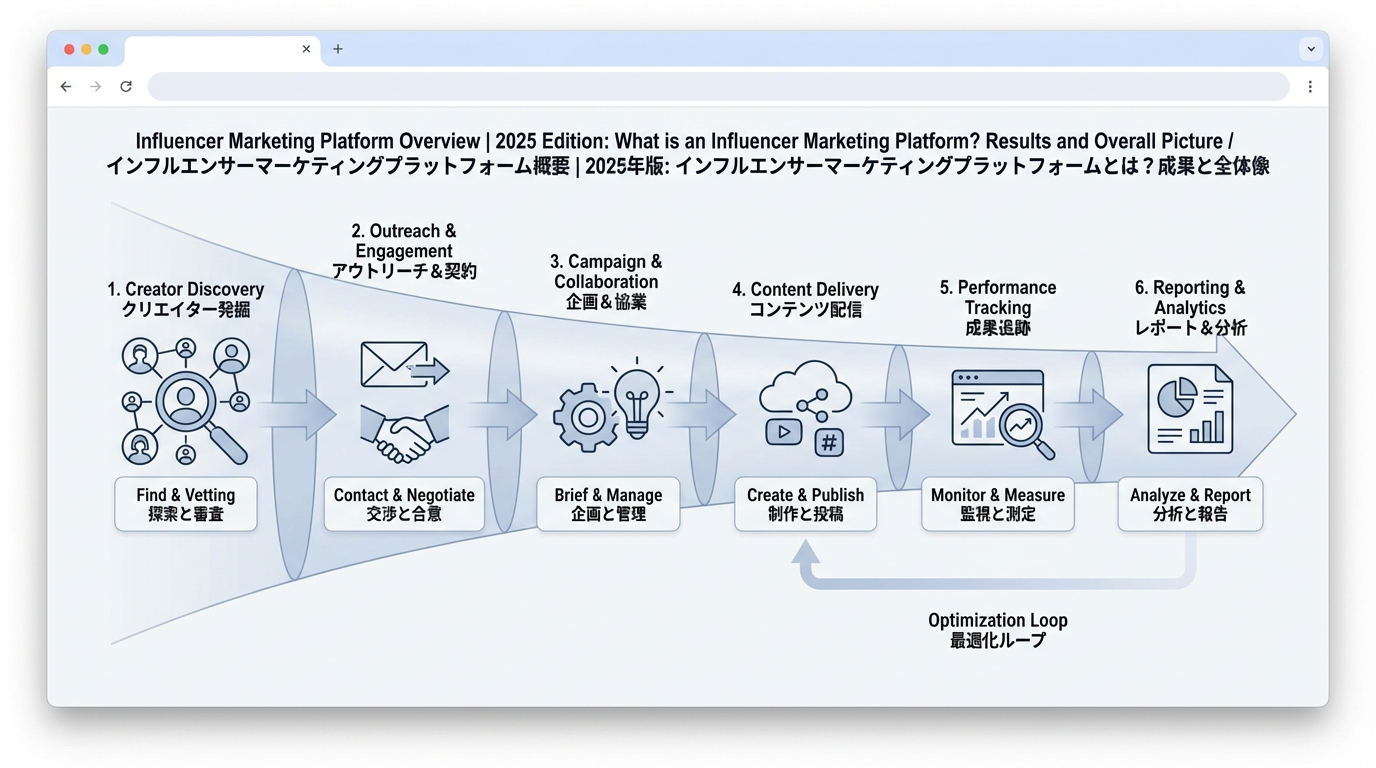Select the Brief & Manage box
The height and width of the screenshot is (768, 1376).
(x=608, y=504)
